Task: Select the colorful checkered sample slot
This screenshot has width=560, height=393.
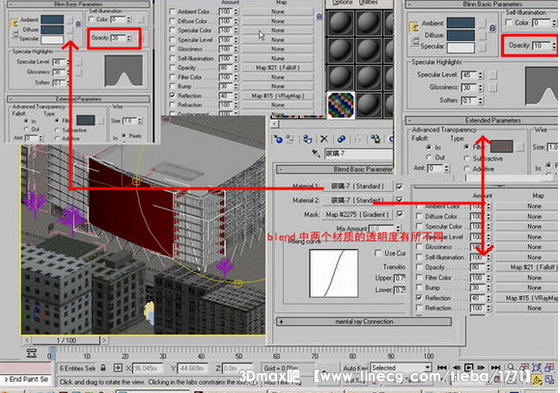Action: pyautogui.click(x=341, y=105)
